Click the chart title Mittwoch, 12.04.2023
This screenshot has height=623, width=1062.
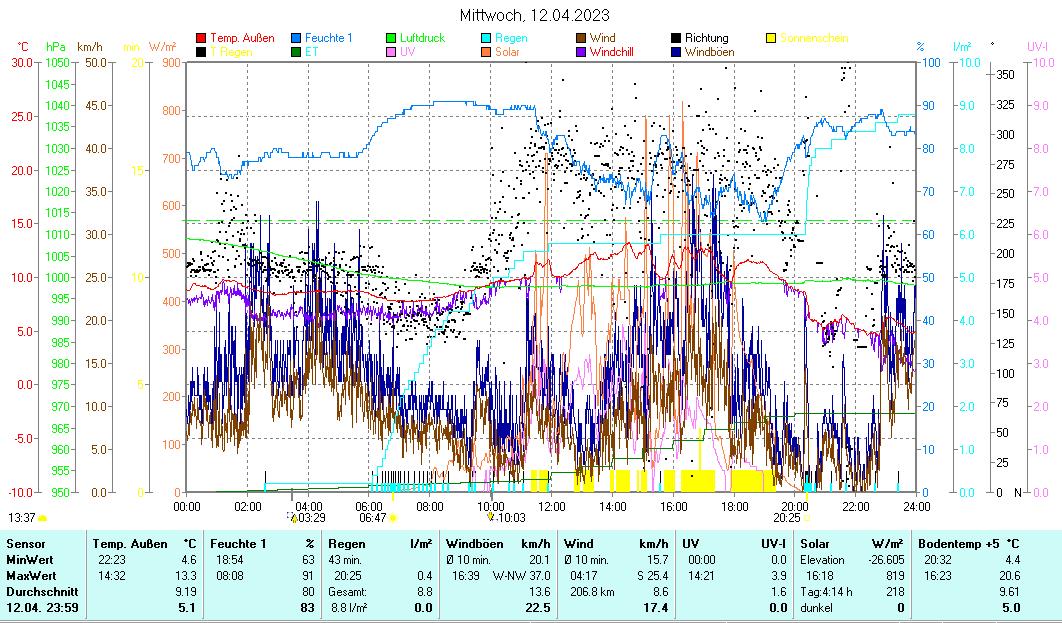coord(534,15)
